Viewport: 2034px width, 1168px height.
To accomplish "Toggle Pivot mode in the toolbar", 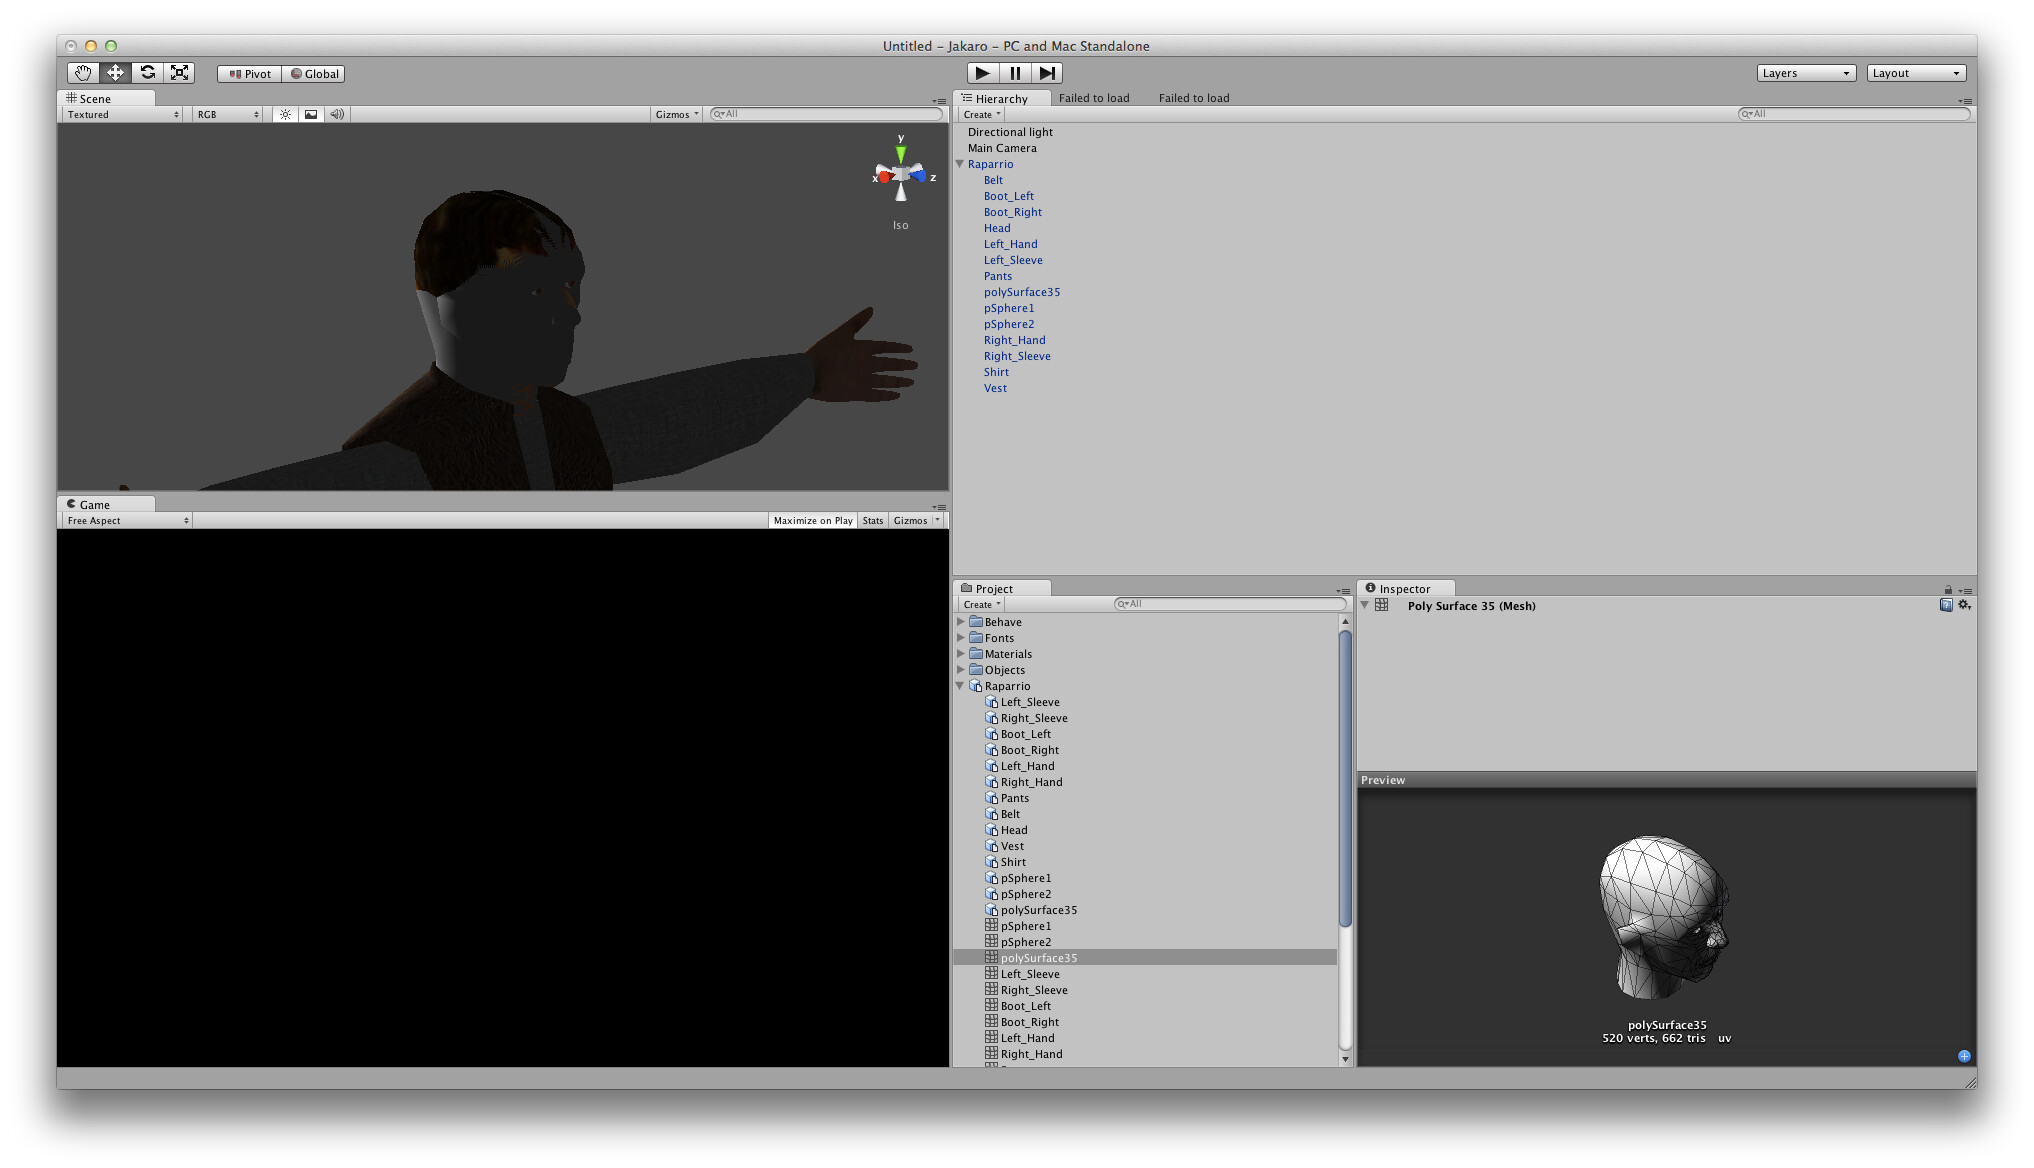I will [248, 73].
